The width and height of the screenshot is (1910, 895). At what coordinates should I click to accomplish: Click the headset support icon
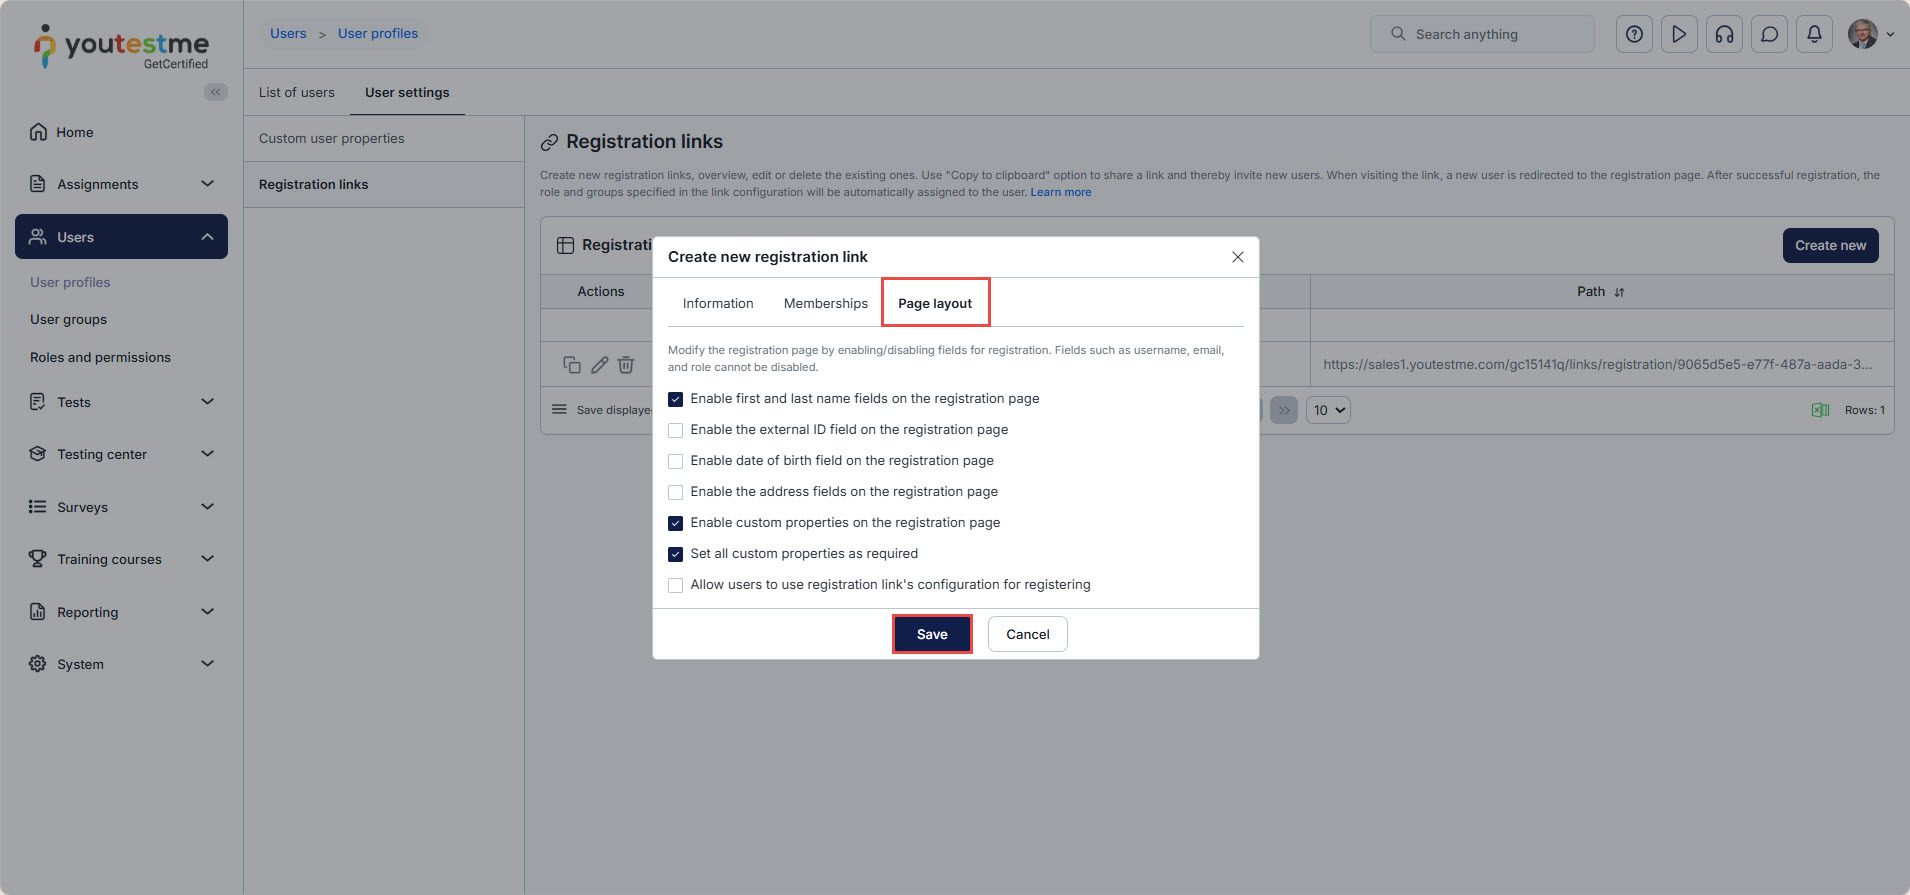tap(1724, 34)
